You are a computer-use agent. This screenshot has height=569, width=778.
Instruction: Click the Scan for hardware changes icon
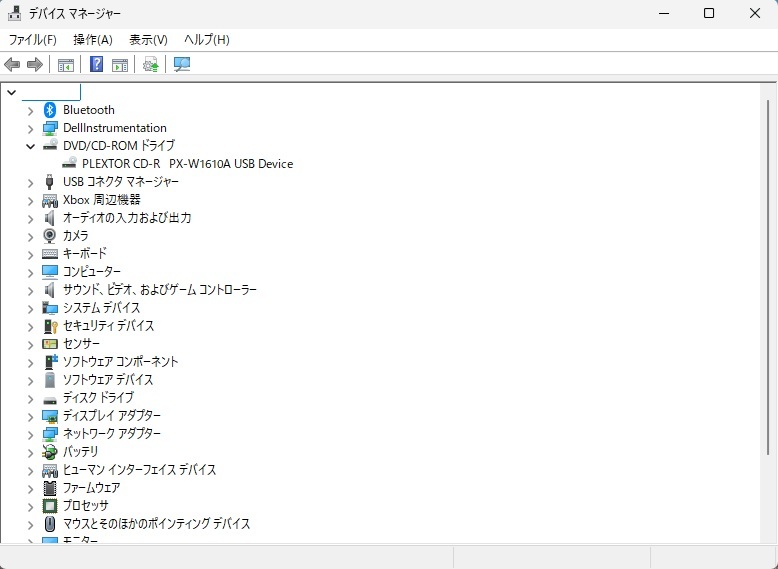pos(182,64)
